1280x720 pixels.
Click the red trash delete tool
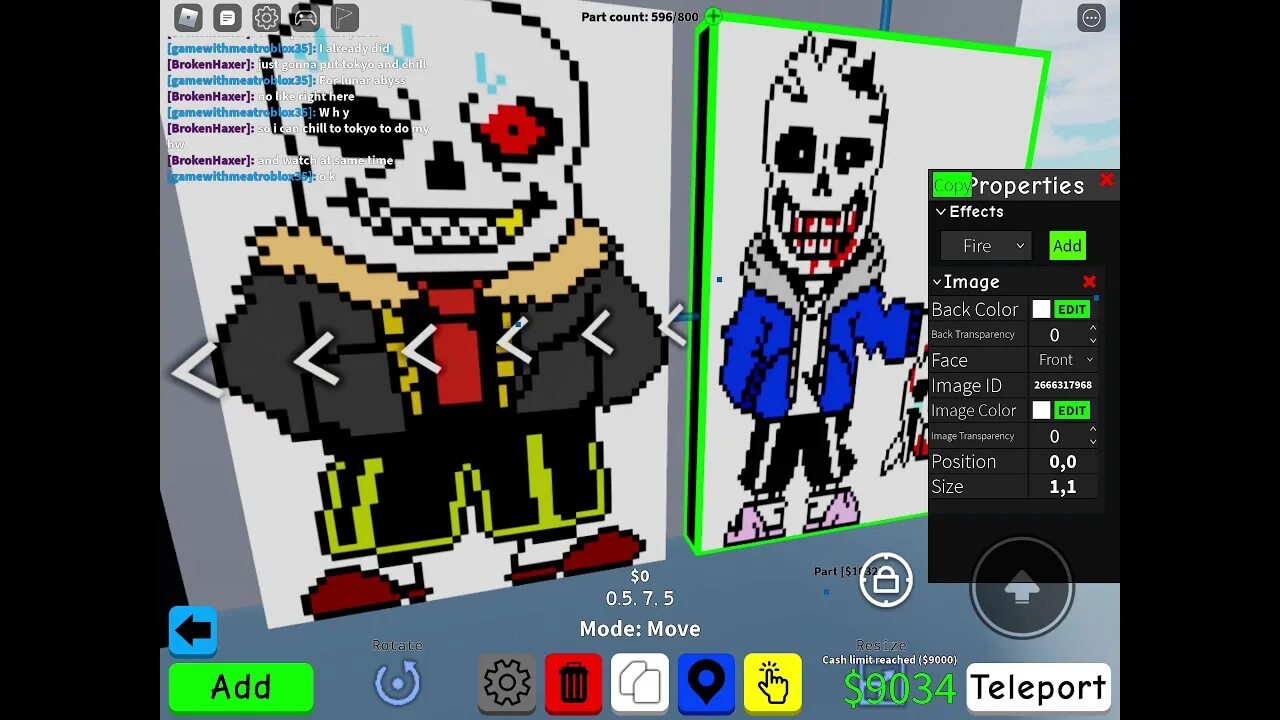pyautogui.click(x=574, y=683)
